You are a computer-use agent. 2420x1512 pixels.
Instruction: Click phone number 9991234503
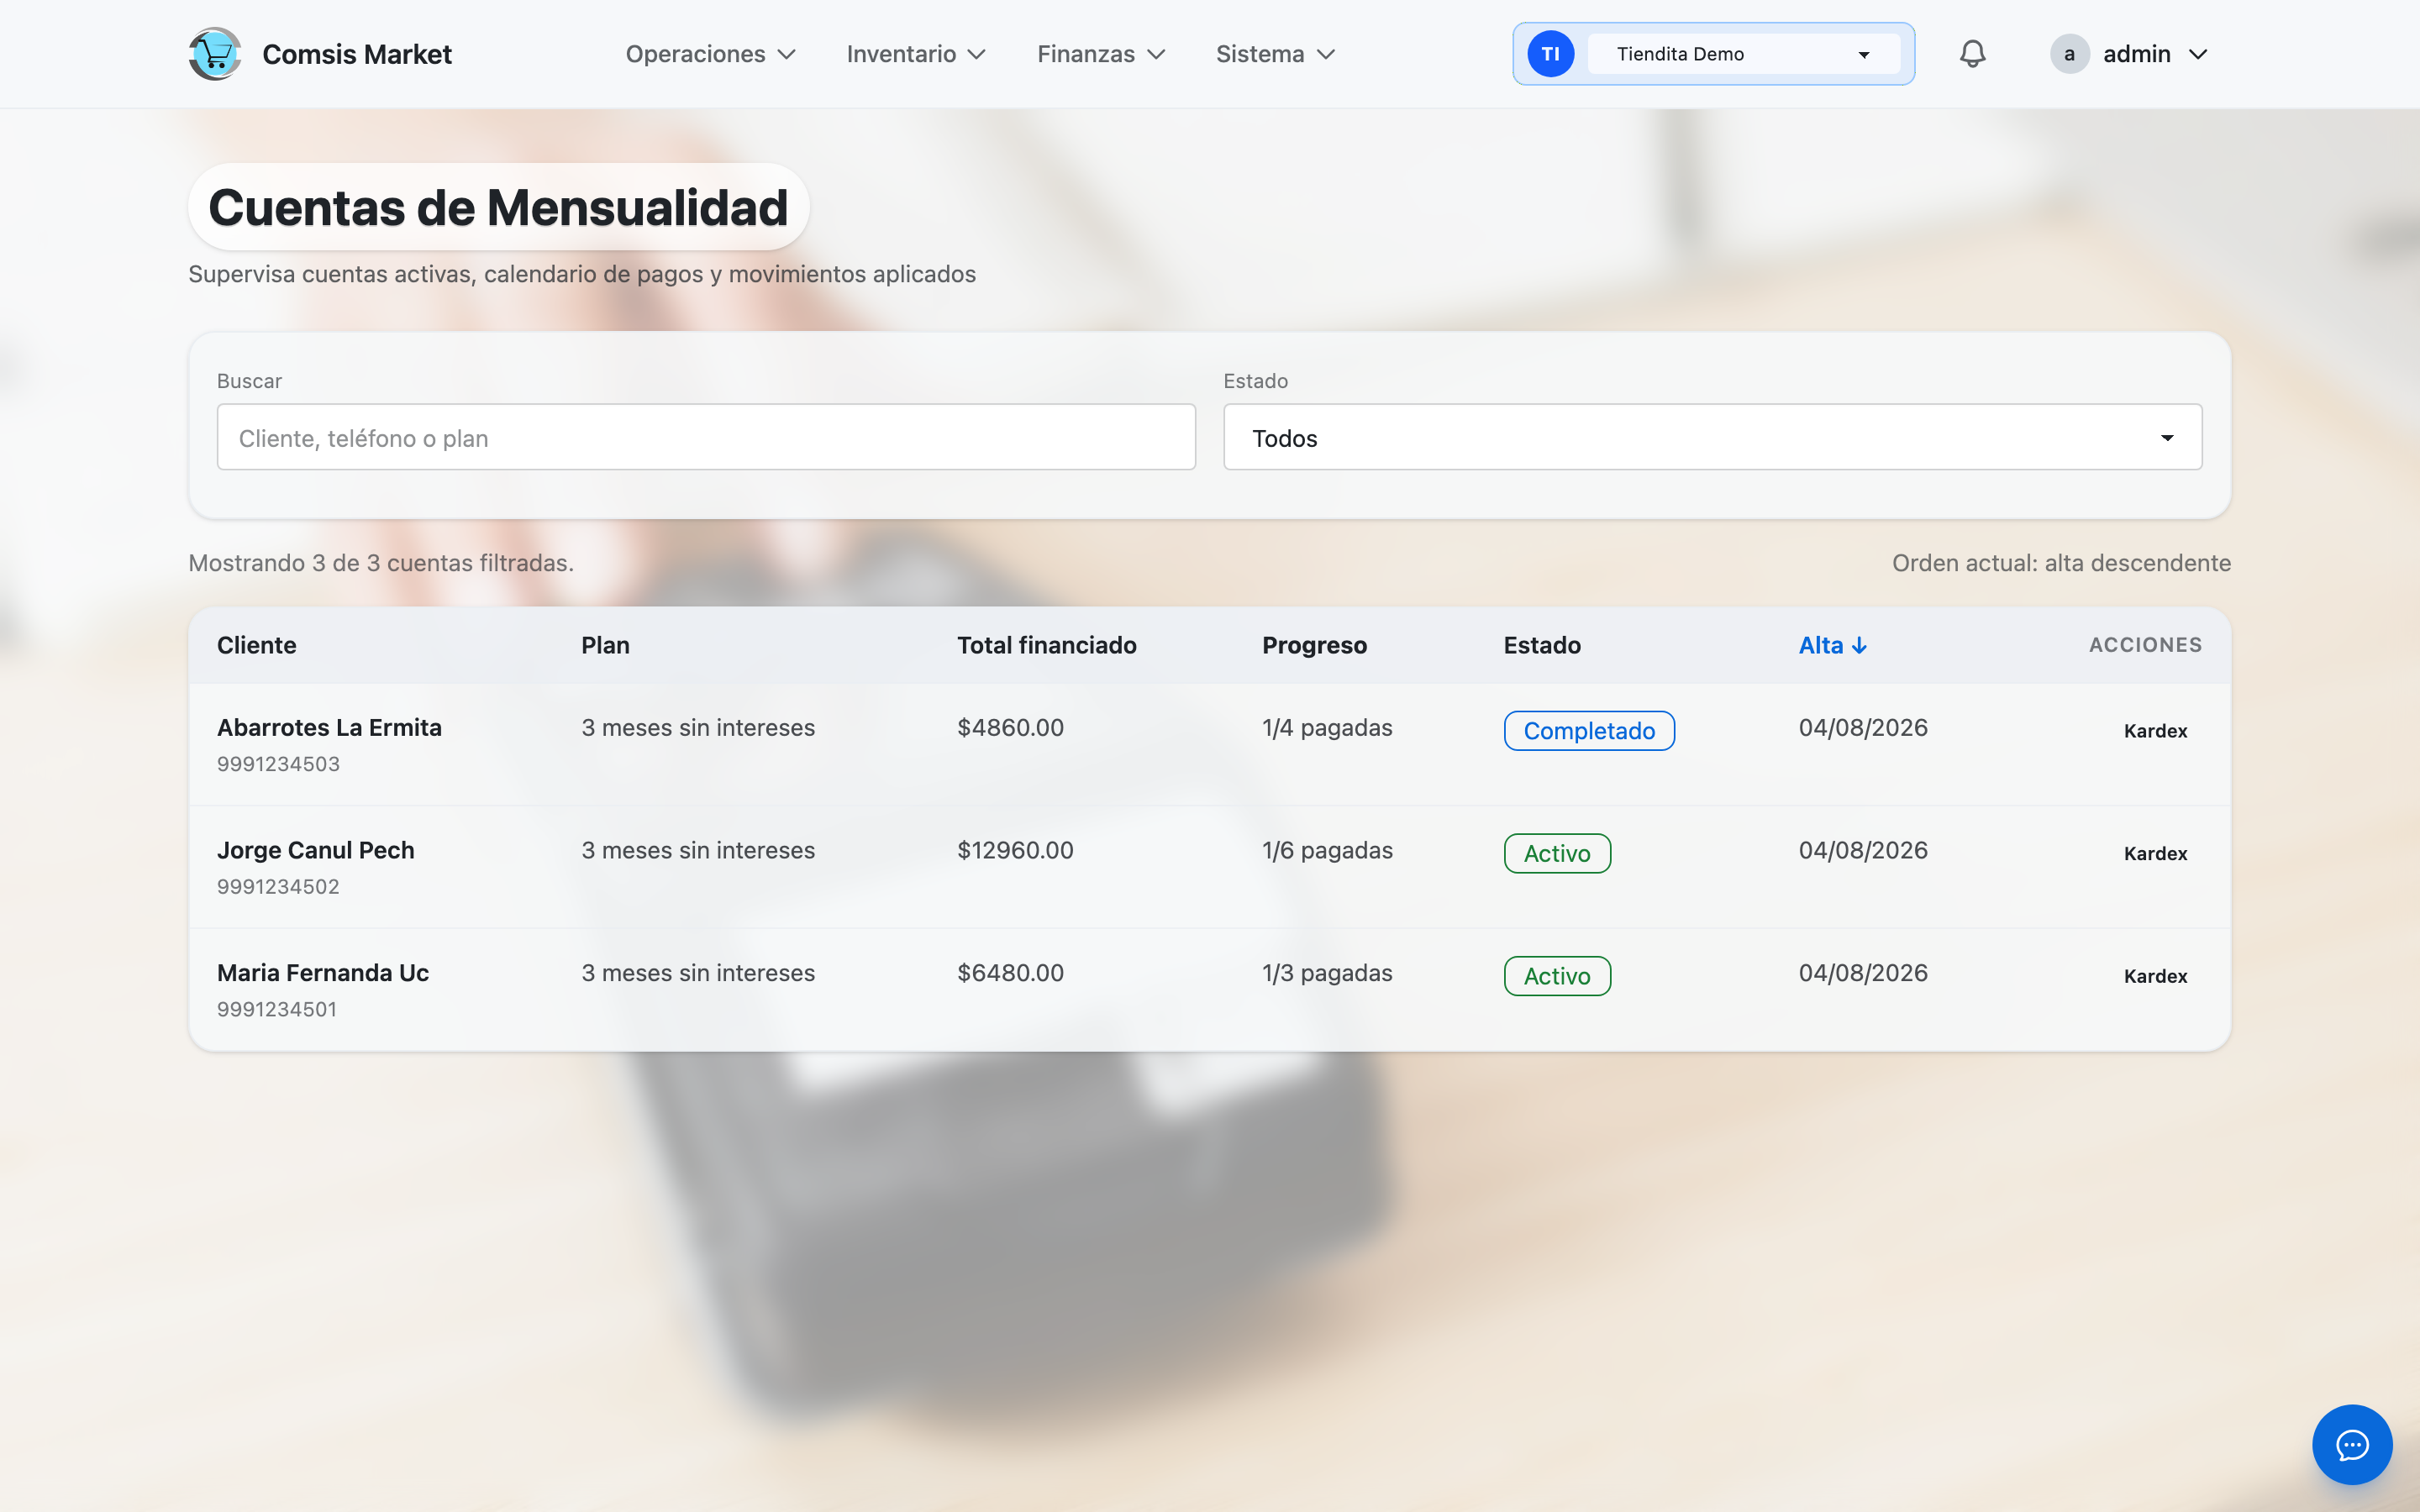[278, 764]
